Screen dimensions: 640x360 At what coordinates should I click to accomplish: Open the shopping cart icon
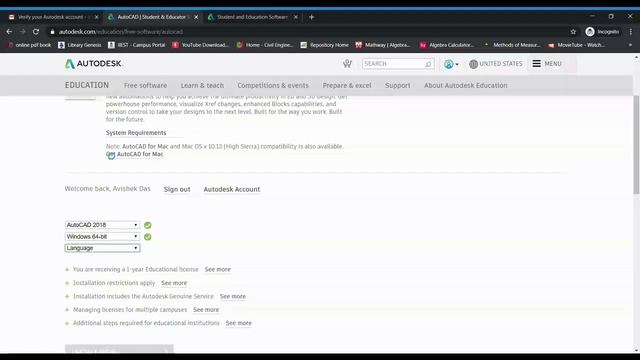[x=347, y=64]
